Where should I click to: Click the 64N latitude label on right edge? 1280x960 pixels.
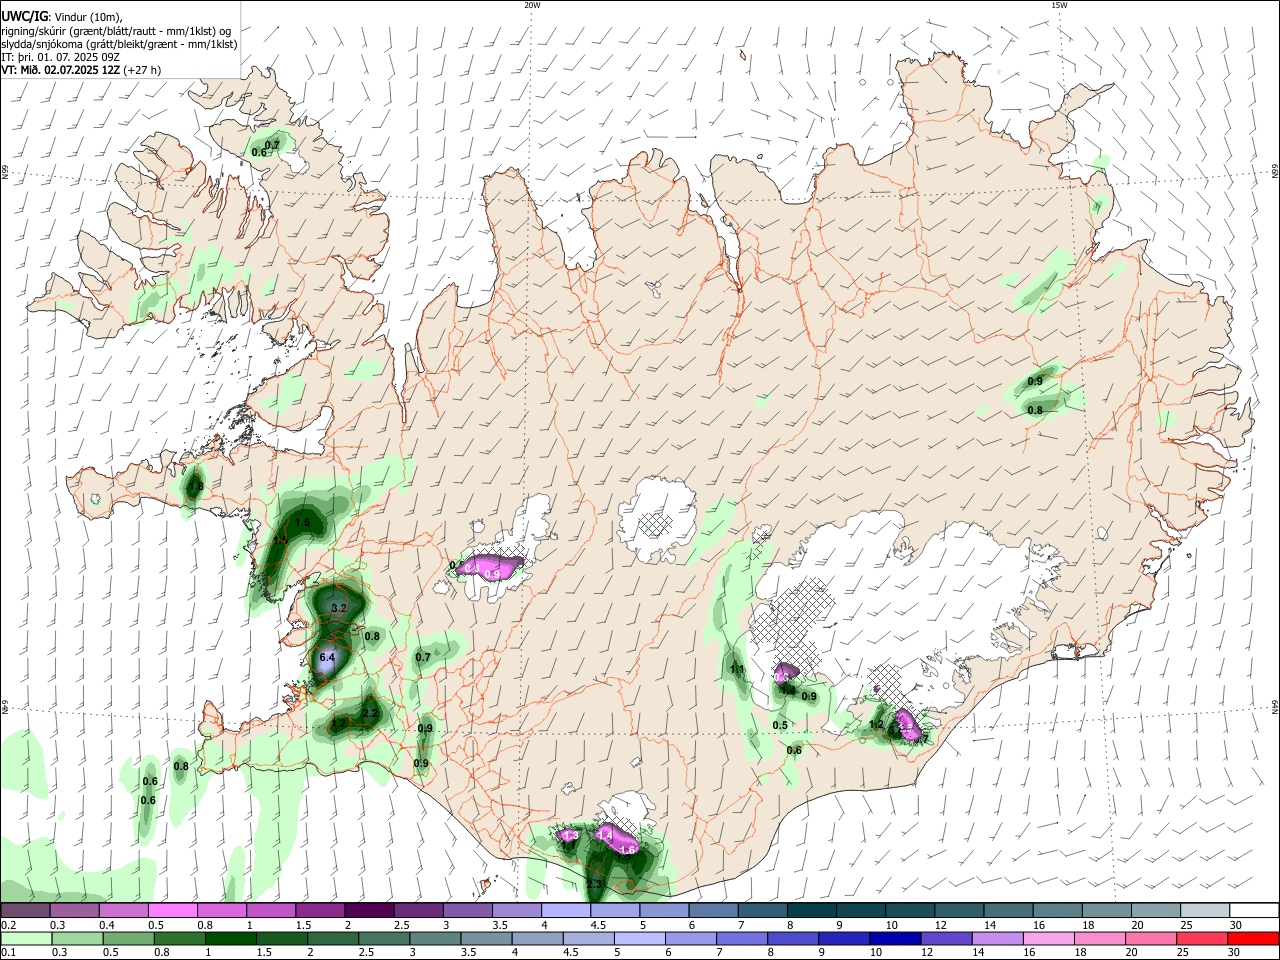(x=1274, y=707)
